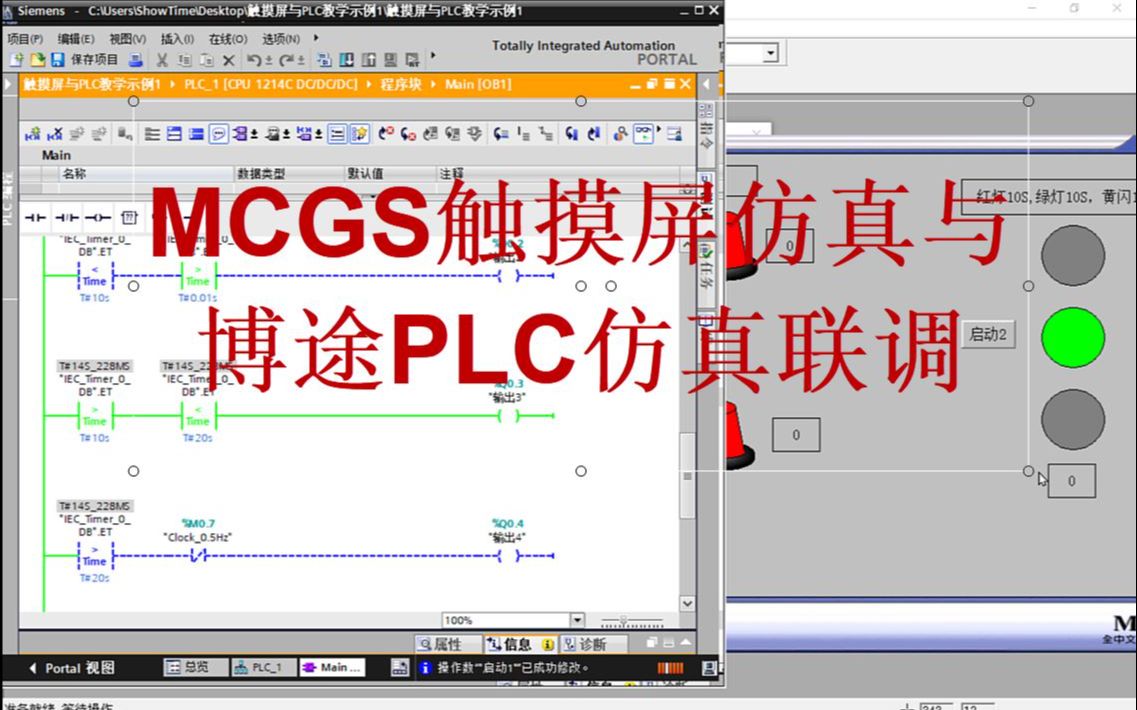Toggle network comments visibility
Image resolution: width=1137 pixels, height=710 pixels.
(x=220, y=132)
